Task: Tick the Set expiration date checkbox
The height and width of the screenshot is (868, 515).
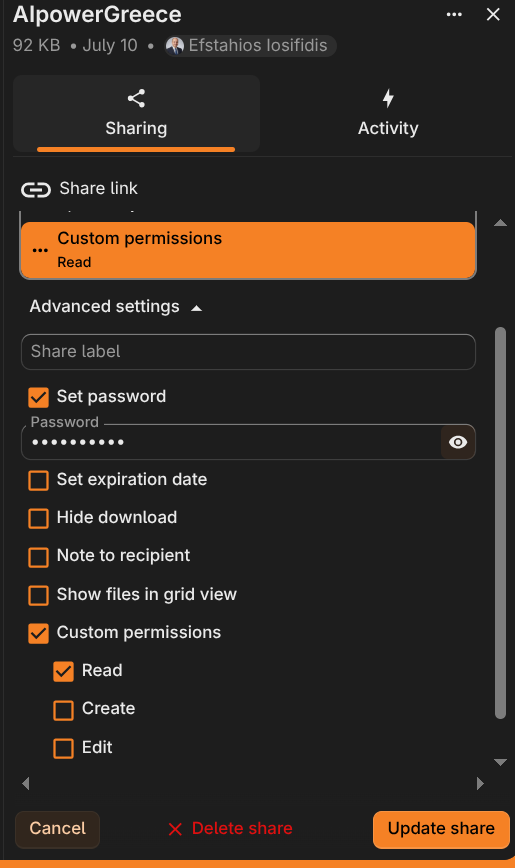Action: coord(38,480)
